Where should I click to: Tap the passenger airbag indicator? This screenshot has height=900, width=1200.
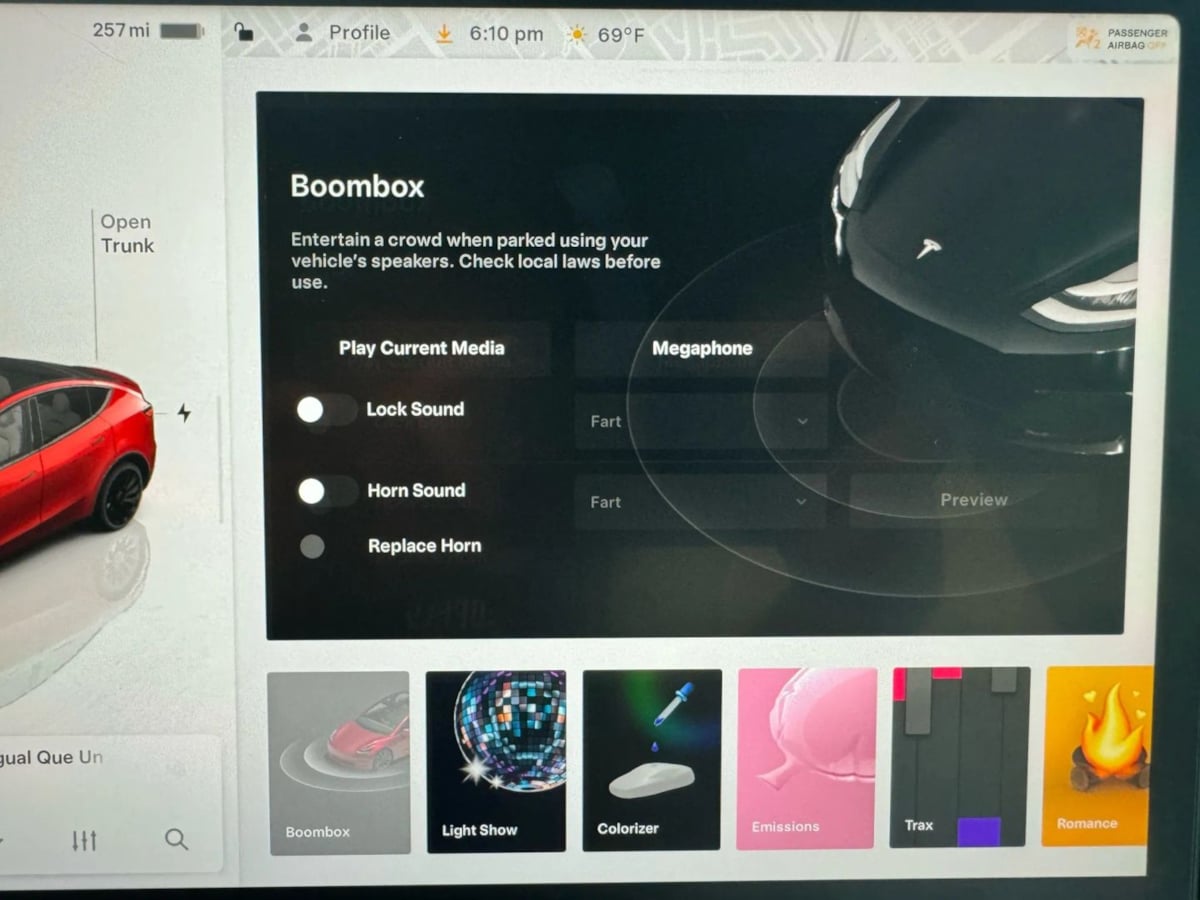(1120, 39)
